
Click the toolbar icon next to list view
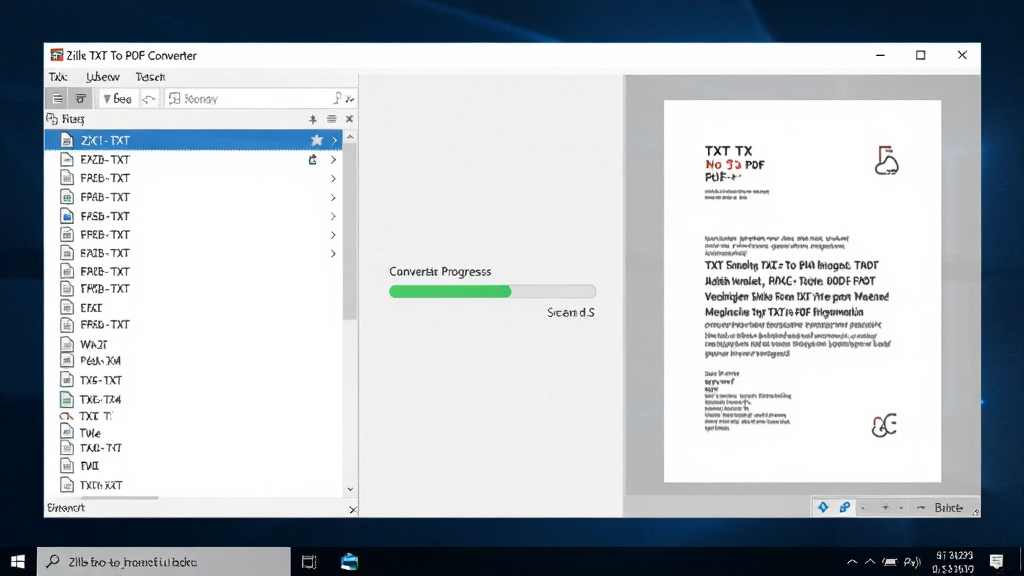click(80, 99)
